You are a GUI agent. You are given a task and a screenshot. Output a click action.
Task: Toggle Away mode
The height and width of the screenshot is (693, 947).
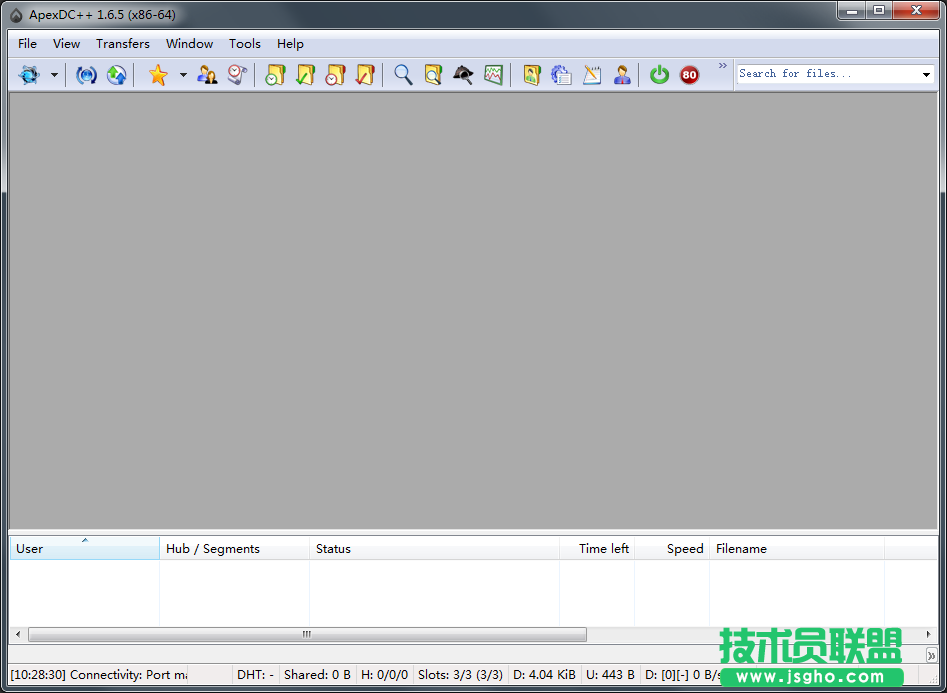[622, 75]
